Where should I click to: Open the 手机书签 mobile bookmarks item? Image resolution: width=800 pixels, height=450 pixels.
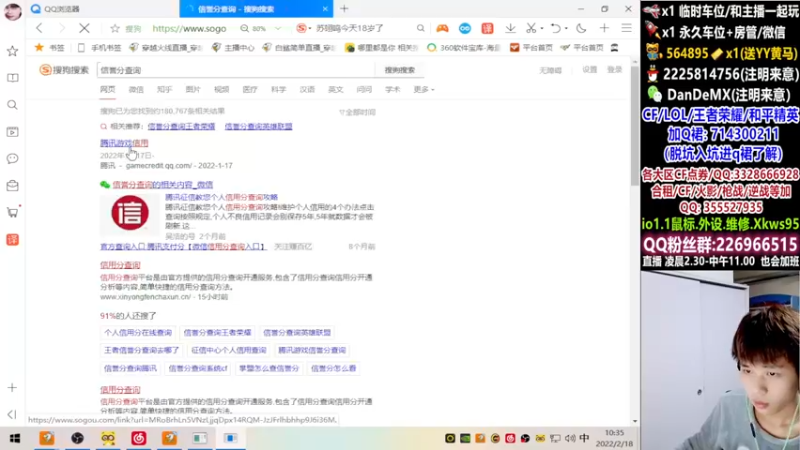100,47
